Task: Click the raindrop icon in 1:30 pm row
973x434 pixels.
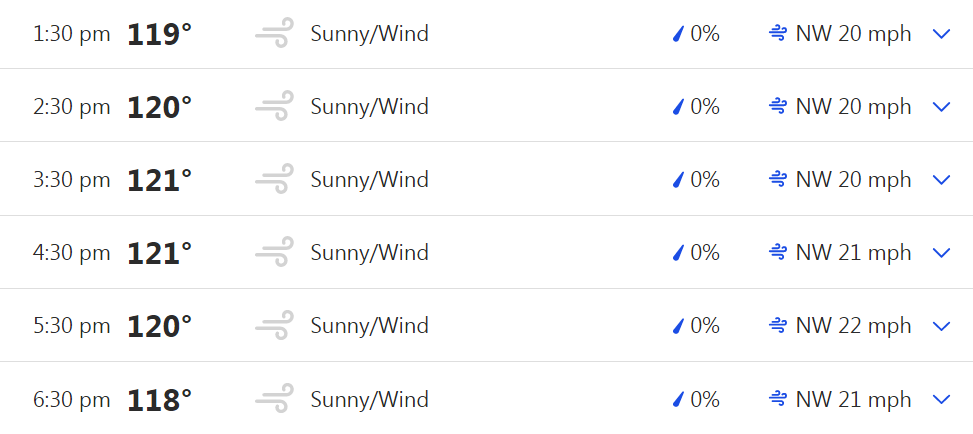Action: pyautogui.click(x=678, y=34)
